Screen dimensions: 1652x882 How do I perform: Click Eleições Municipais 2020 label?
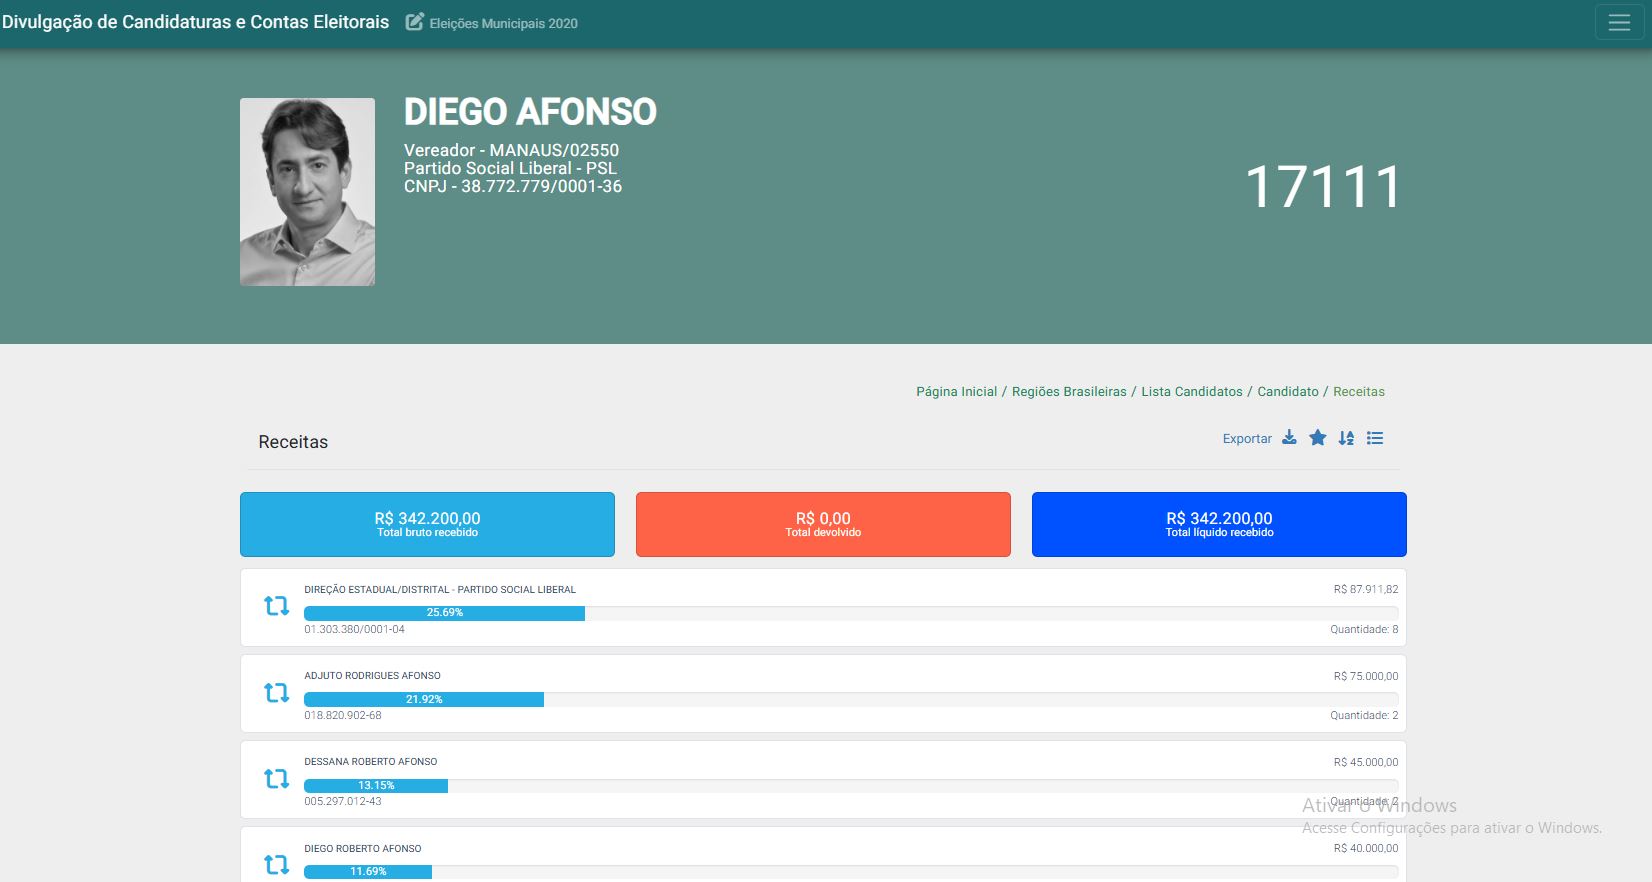[504, 23]
